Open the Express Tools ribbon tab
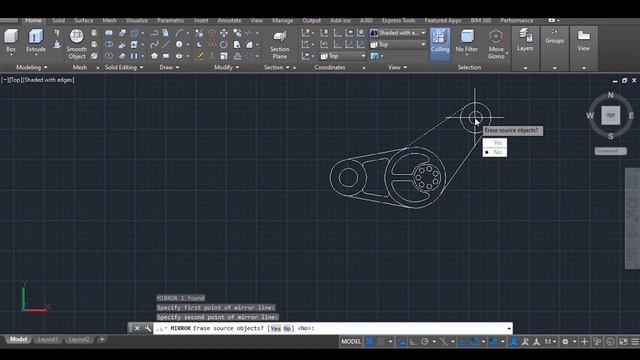This screenshot has width=640, height=360. [398, 20]
